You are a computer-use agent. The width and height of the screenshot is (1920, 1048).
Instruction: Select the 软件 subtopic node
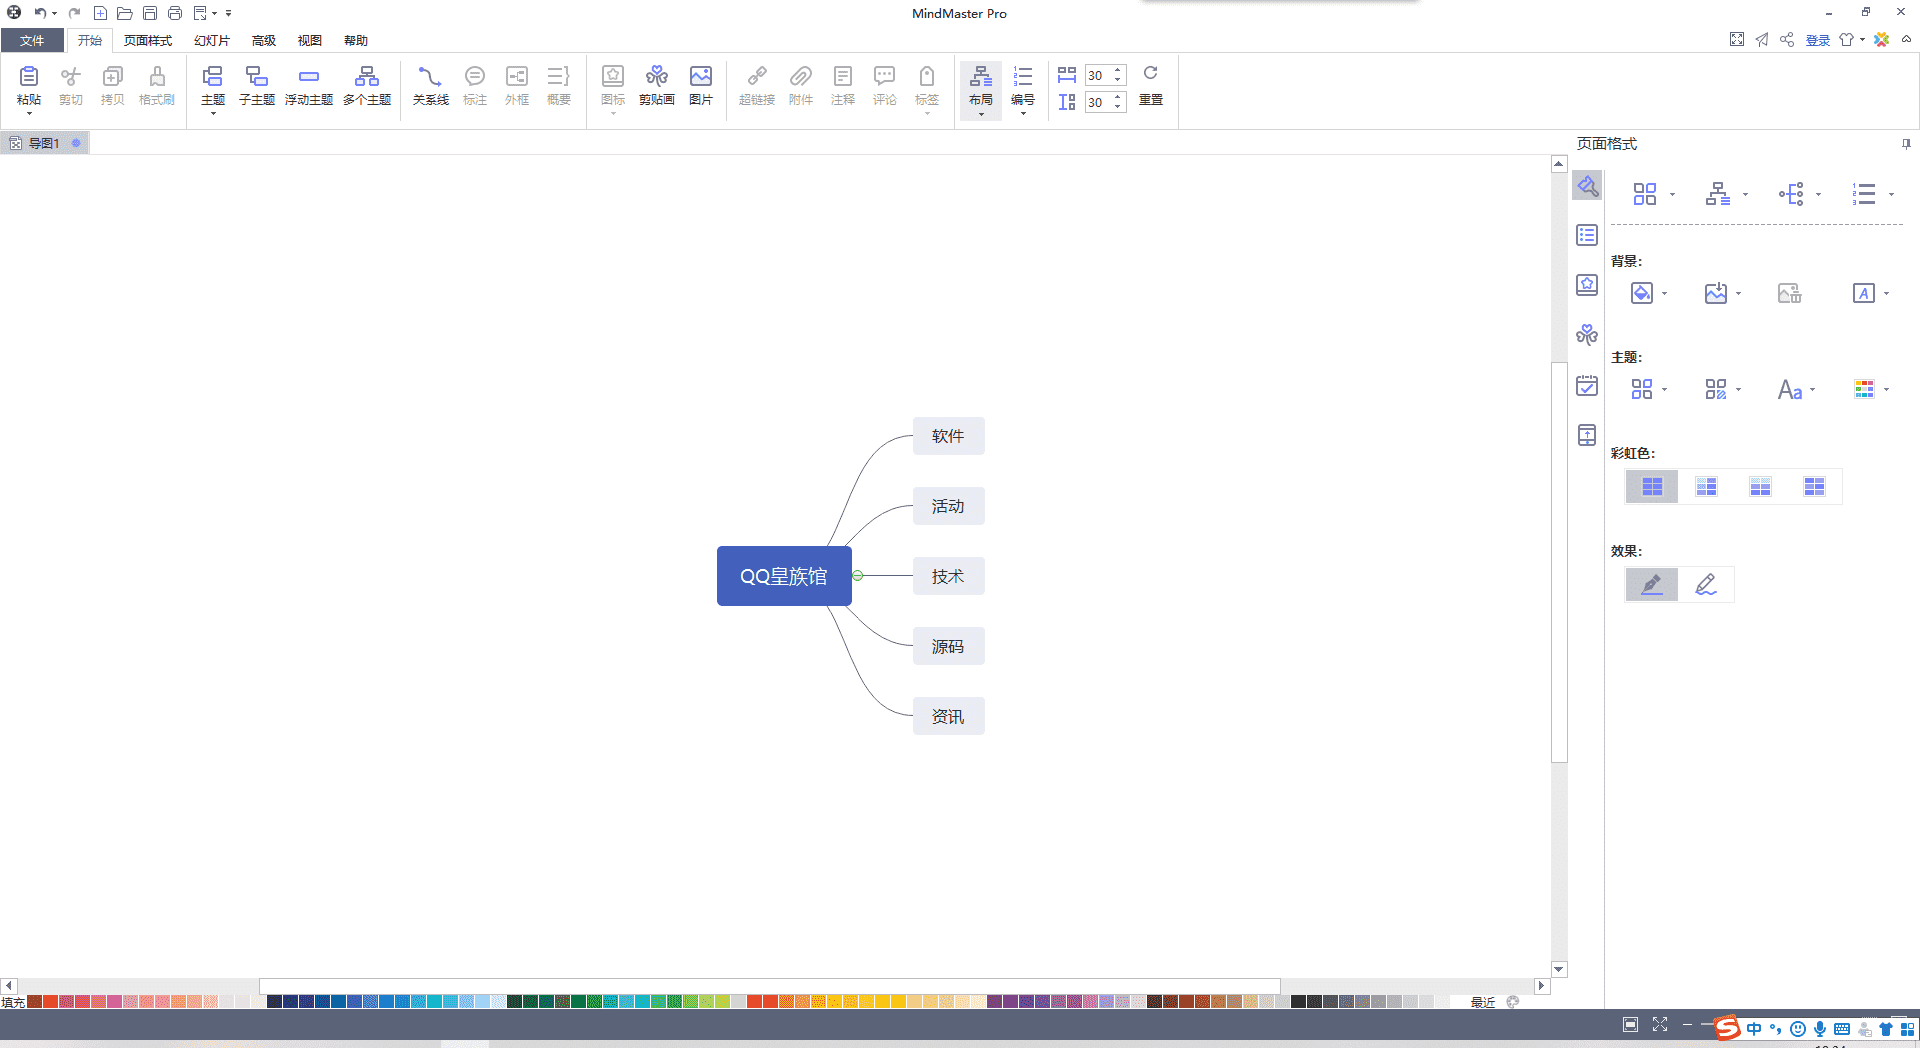click(x=948, y=436)
